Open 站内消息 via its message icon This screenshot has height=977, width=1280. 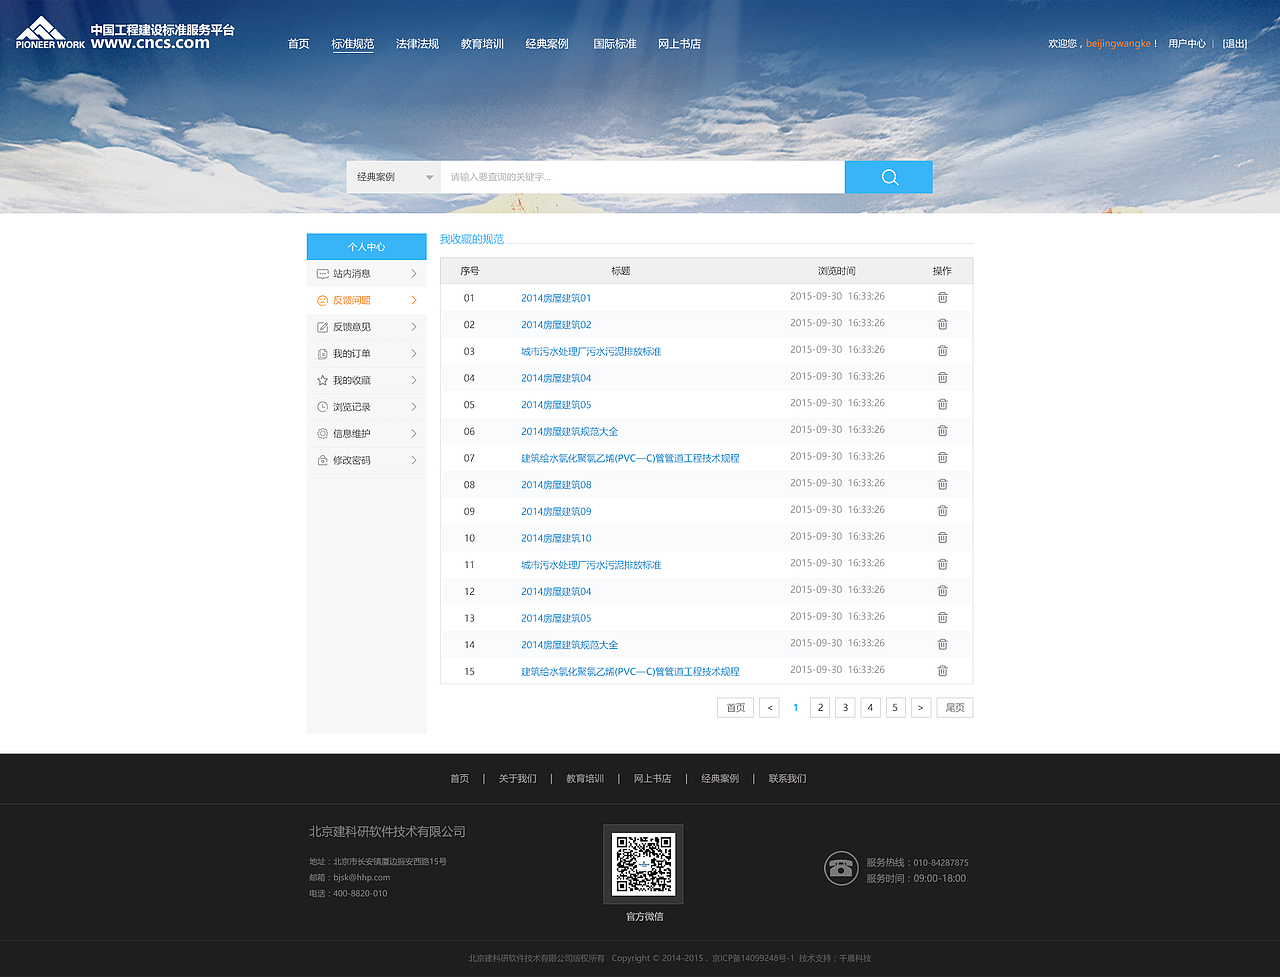click(323, 273)
